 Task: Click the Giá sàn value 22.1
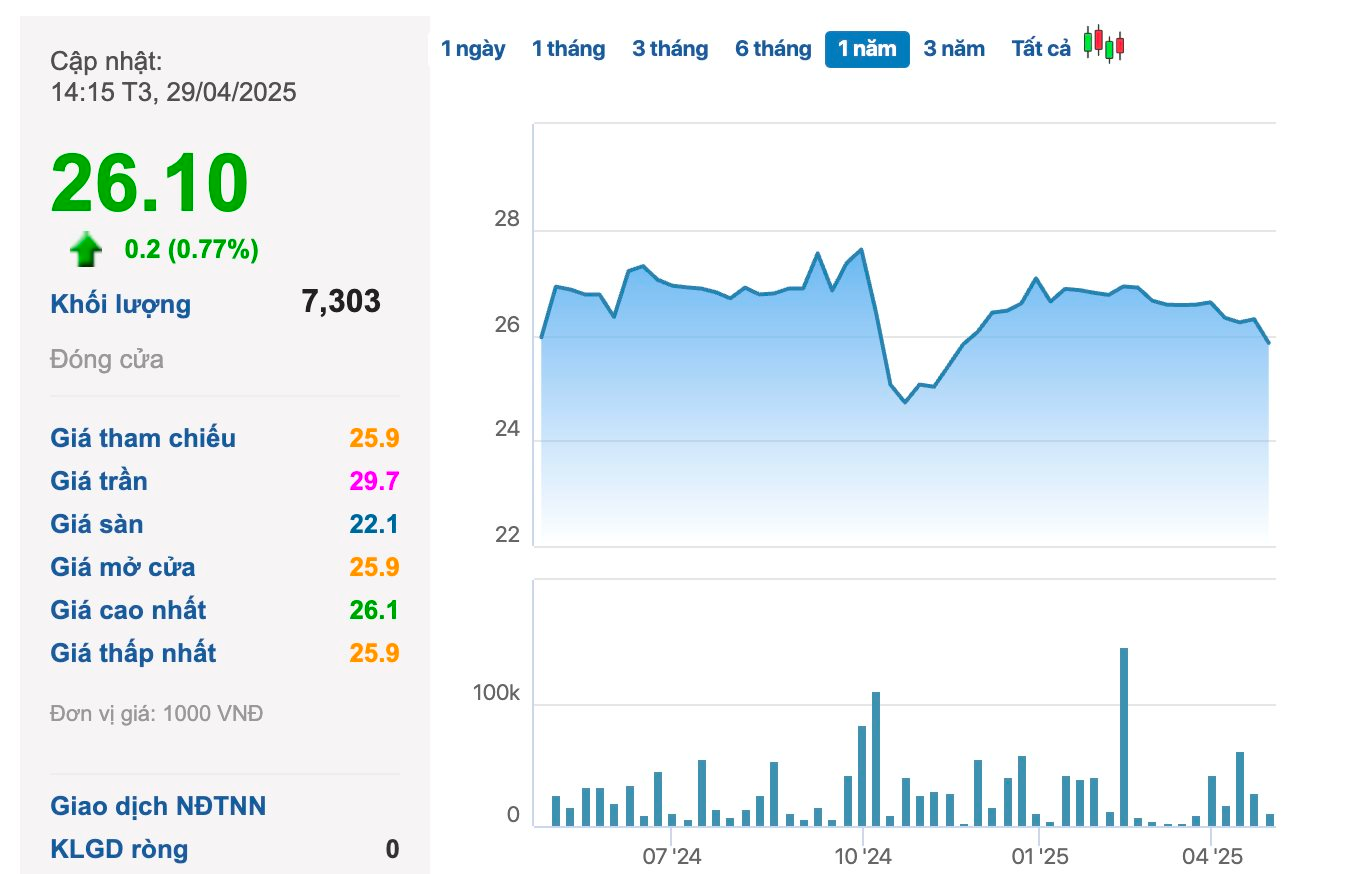(374, 524)
